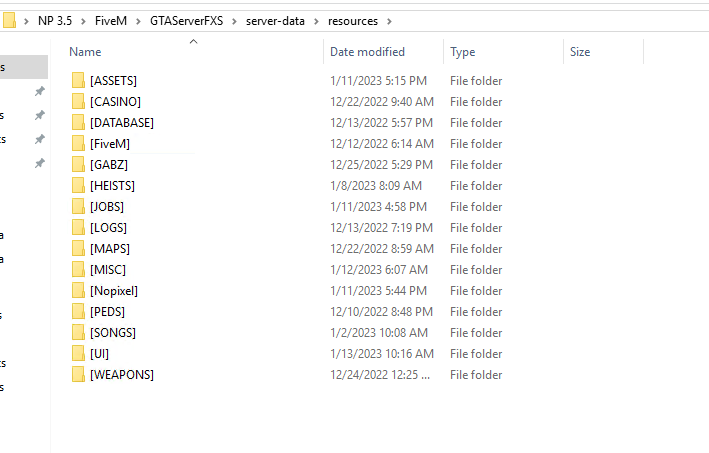Sort by Size column header
The width and height of the screenshot is (709, 453).
point(580,52)
